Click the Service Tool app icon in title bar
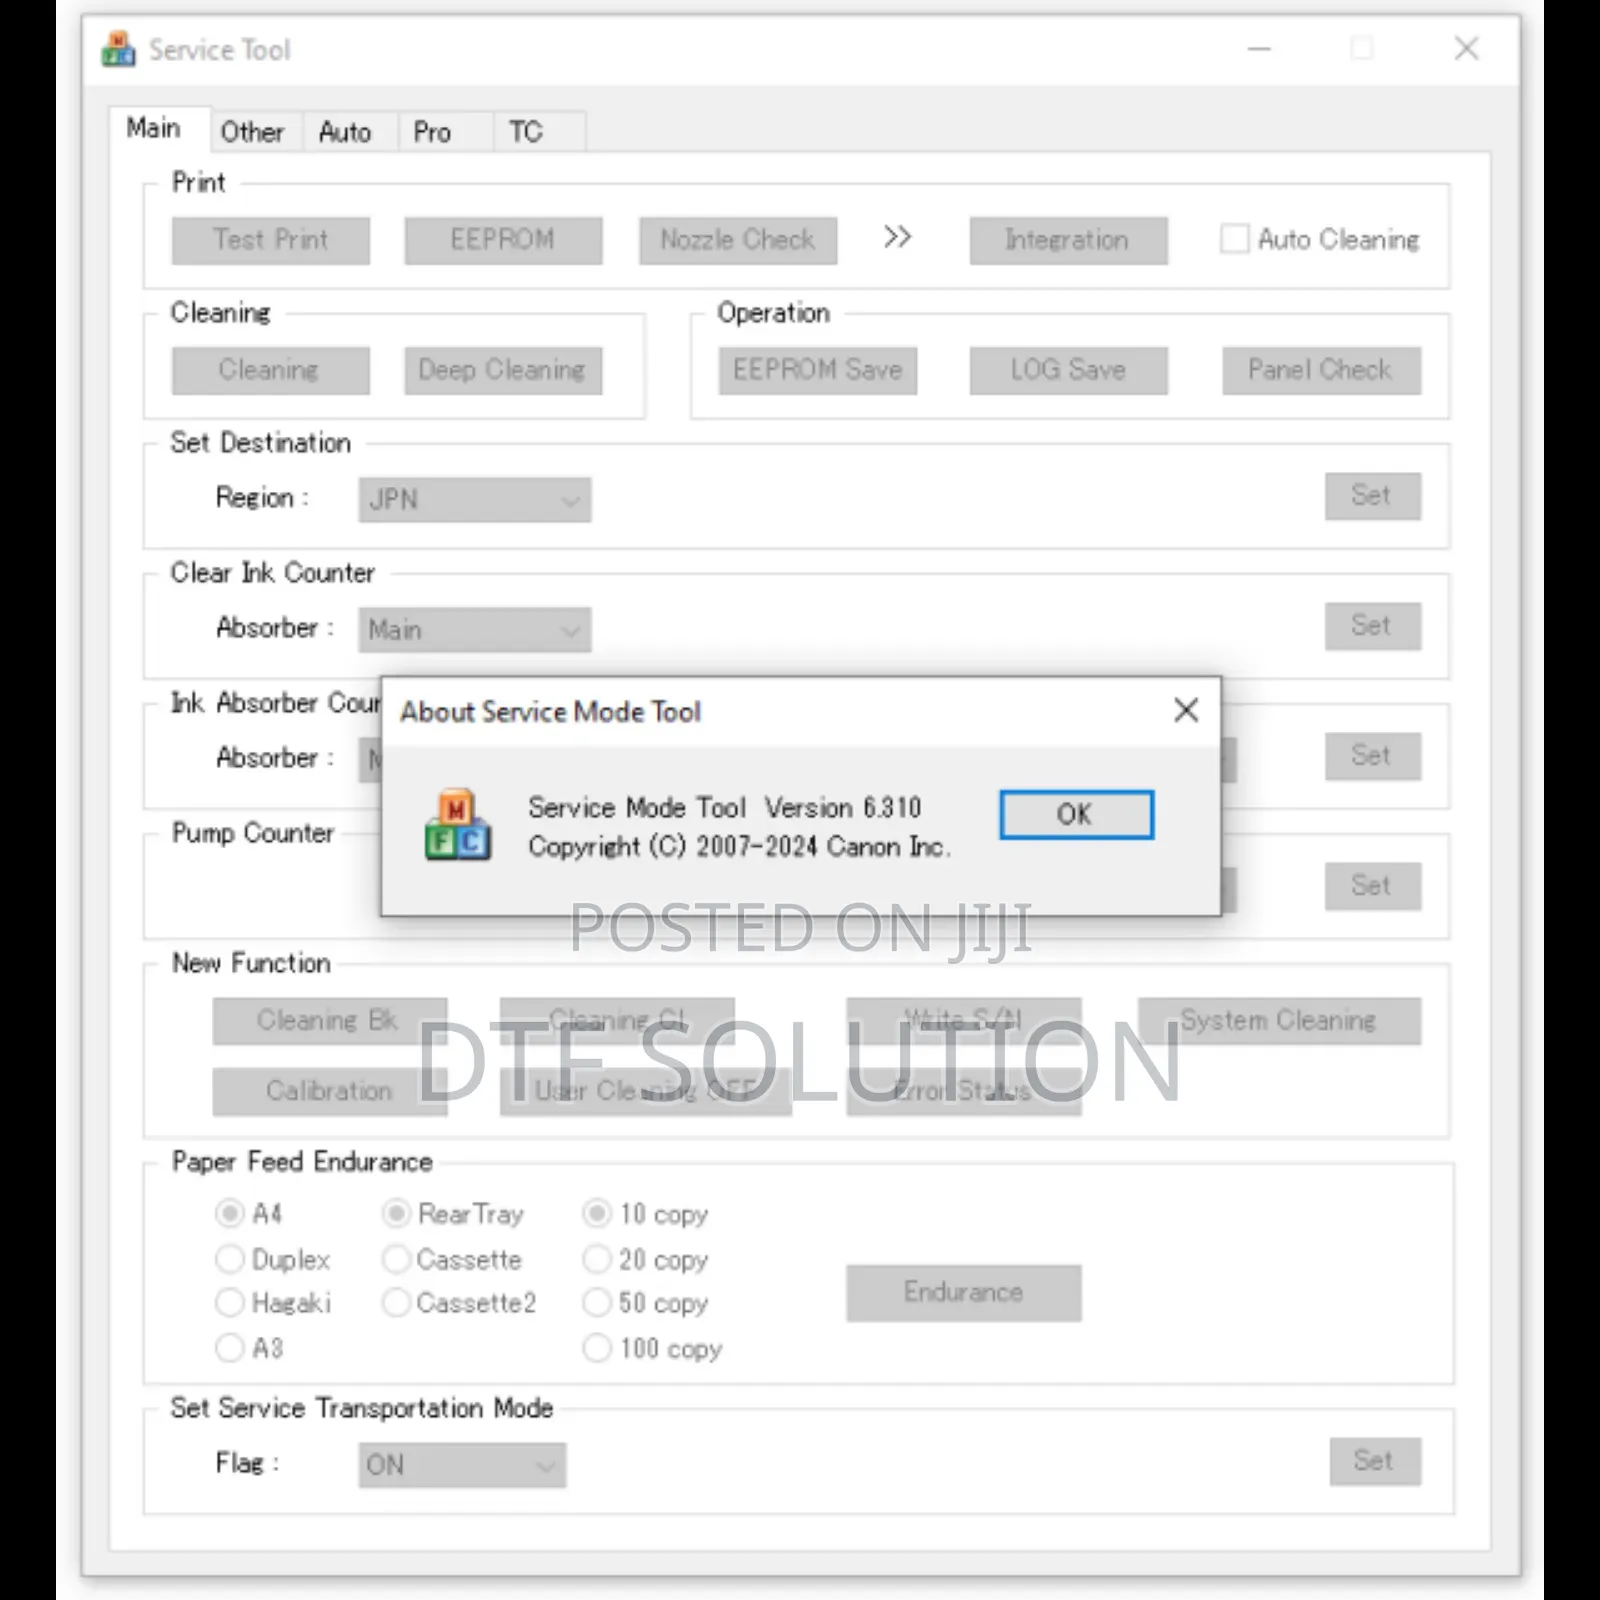Image resolution: width=1600 pixels, height=1600 pixels. click(x=118, y=49)
